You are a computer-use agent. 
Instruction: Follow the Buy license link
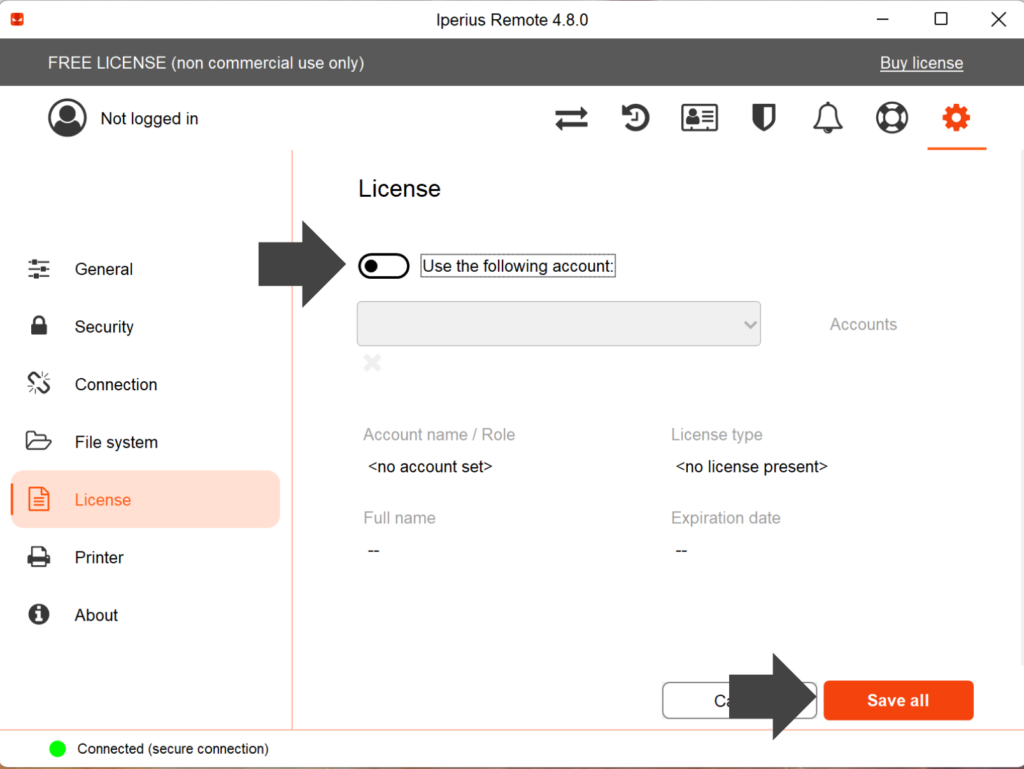(921, 63)
